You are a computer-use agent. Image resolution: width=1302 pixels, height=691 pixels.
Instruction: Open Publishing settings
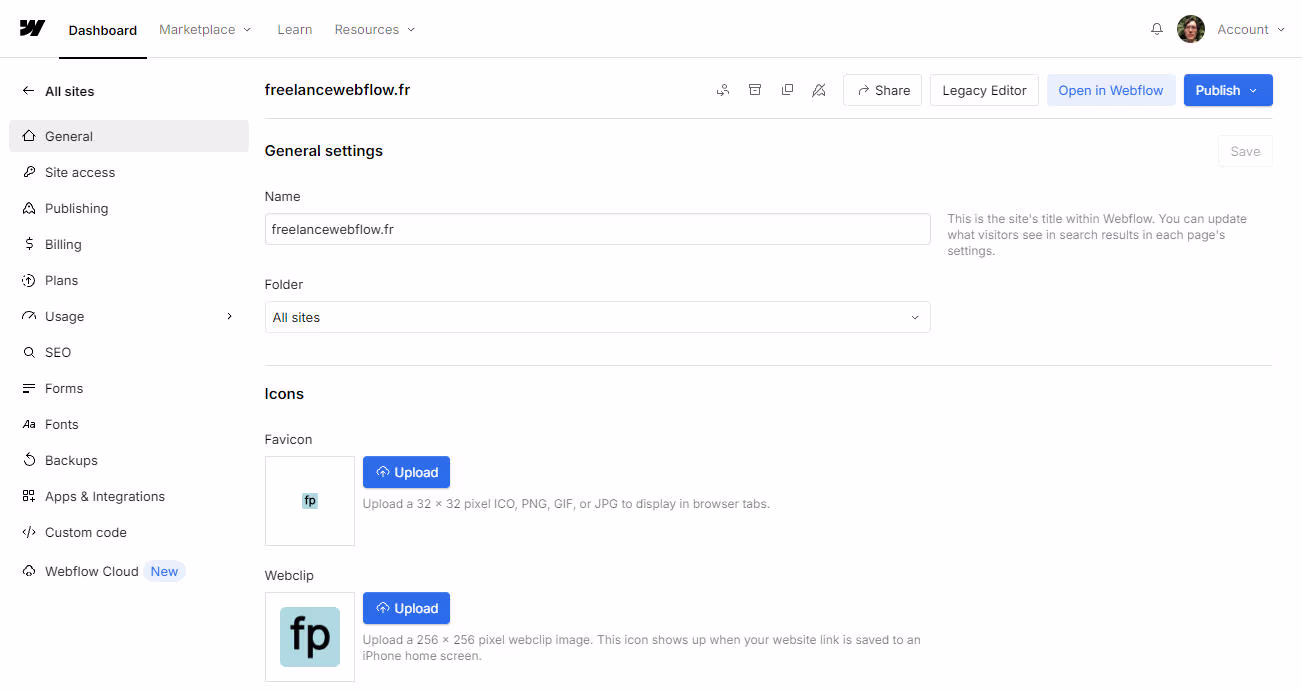pos(129,208)
